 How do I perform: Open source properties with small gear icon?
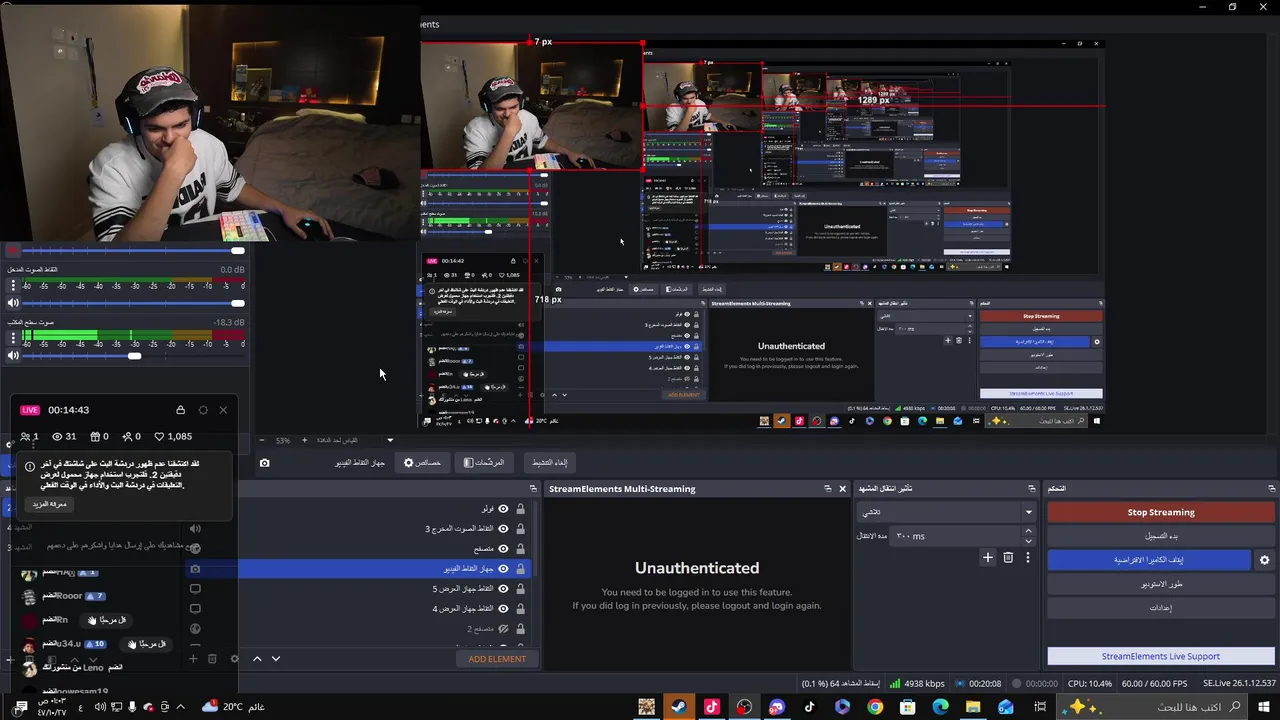click(234, 658)
